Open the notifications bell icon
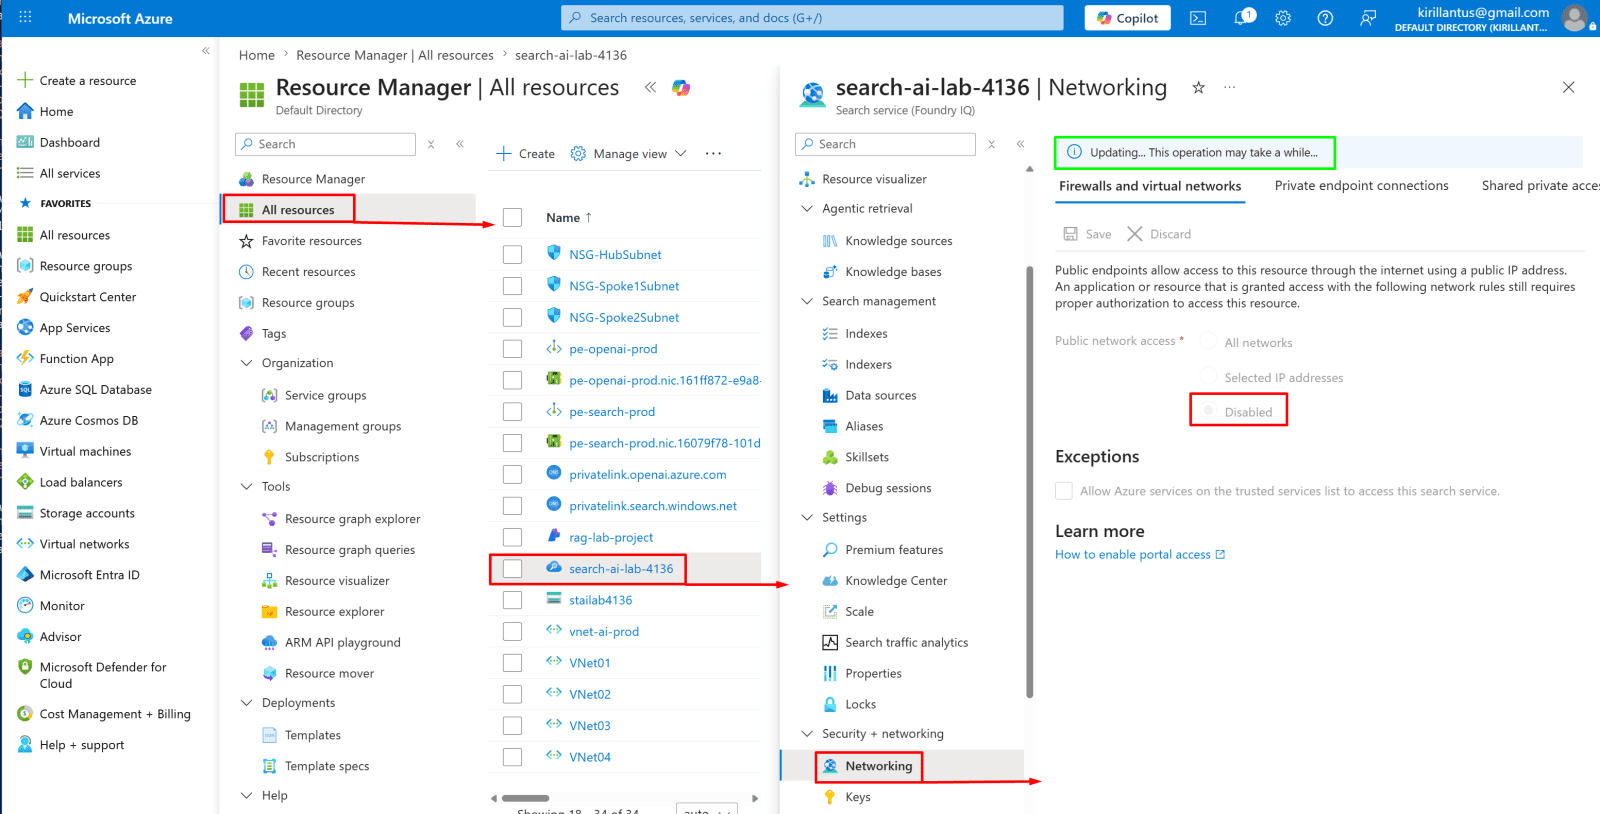 tap(1242, 18)
